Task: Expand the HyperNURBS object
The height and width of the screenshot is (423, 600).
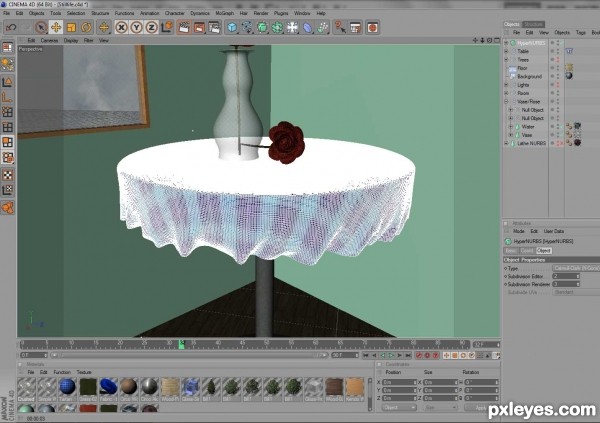Action: click(506, 43)
